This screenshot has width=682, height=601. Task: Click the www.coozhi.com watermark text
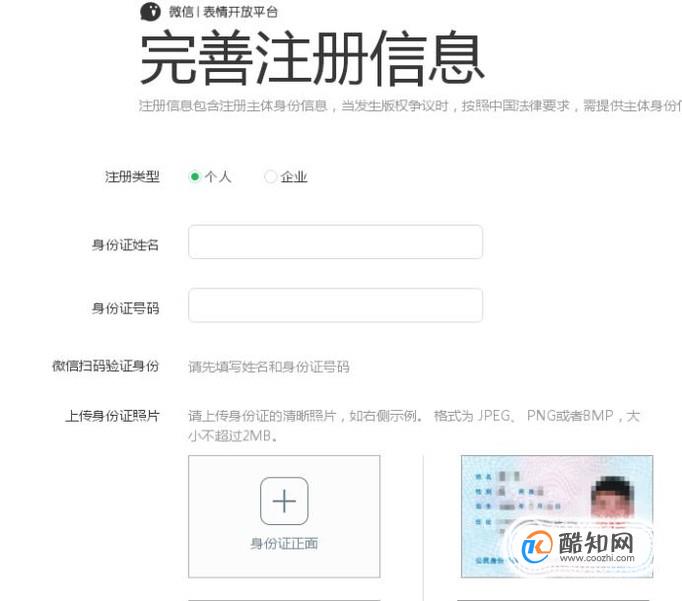tap(597, 558)
